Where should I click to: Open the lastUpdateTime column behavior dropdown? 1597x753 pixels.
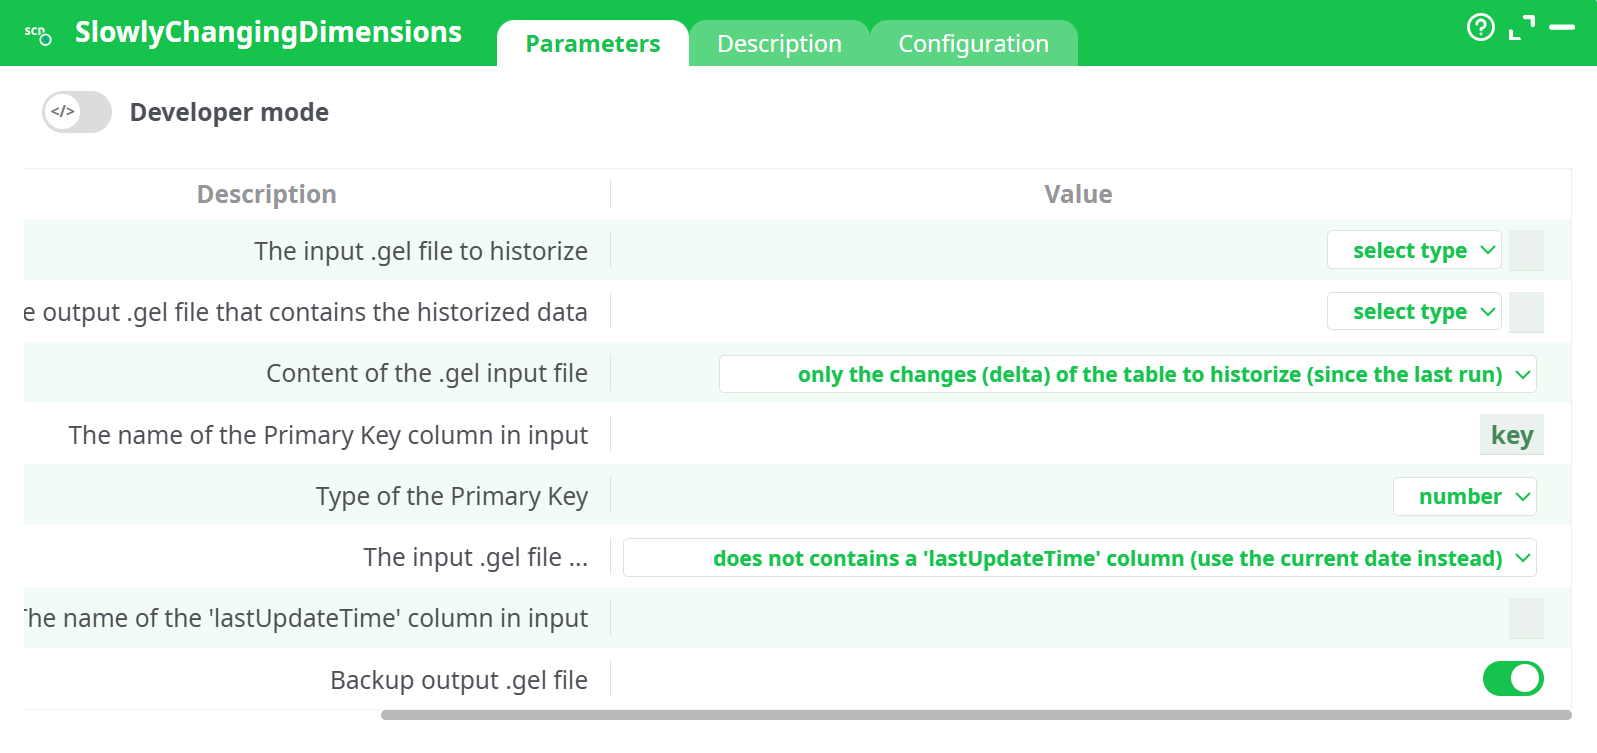1080,557
